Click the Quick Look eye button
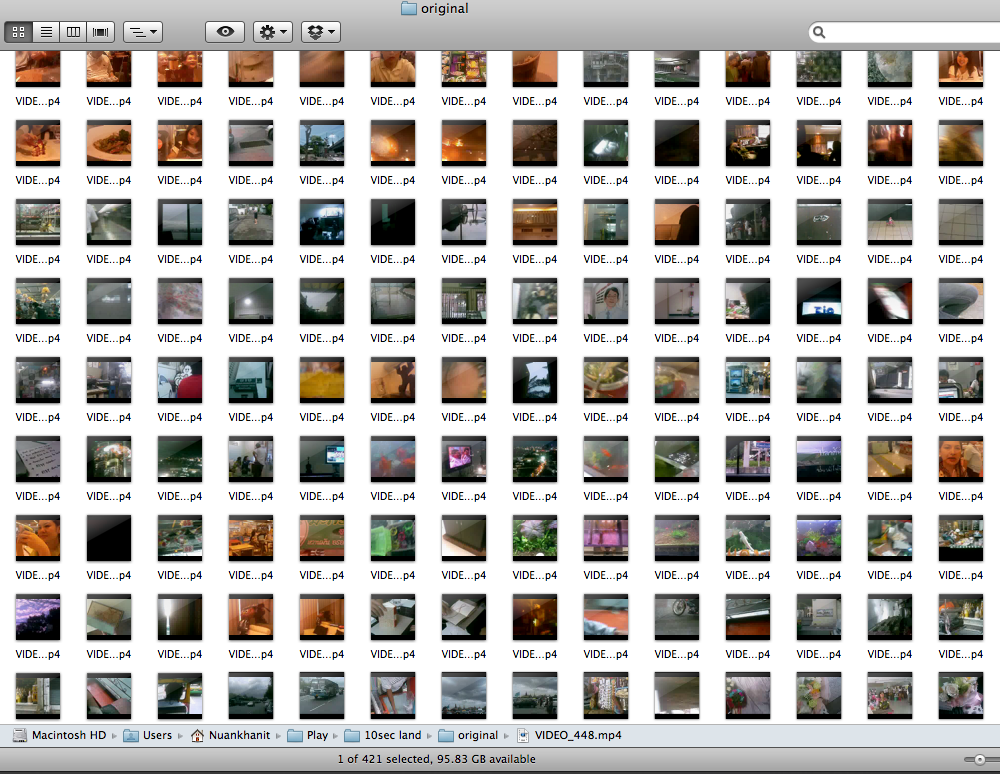This screenshot has height=774, width=1000. (225, 32)
